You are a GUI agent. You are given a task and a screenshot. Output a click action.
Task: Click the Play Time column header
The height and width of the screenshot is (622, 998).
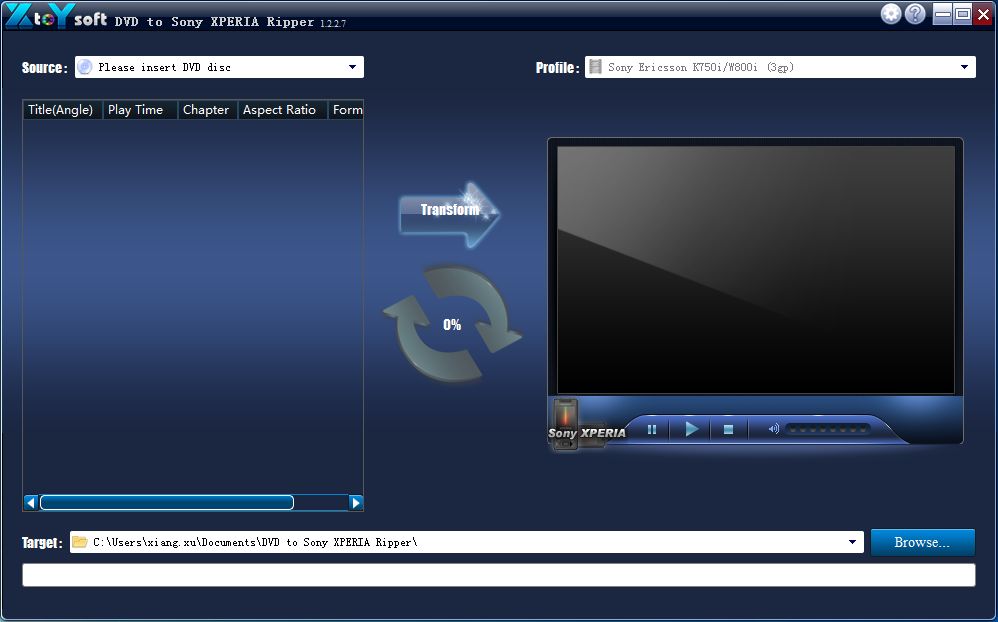(140, 110)
